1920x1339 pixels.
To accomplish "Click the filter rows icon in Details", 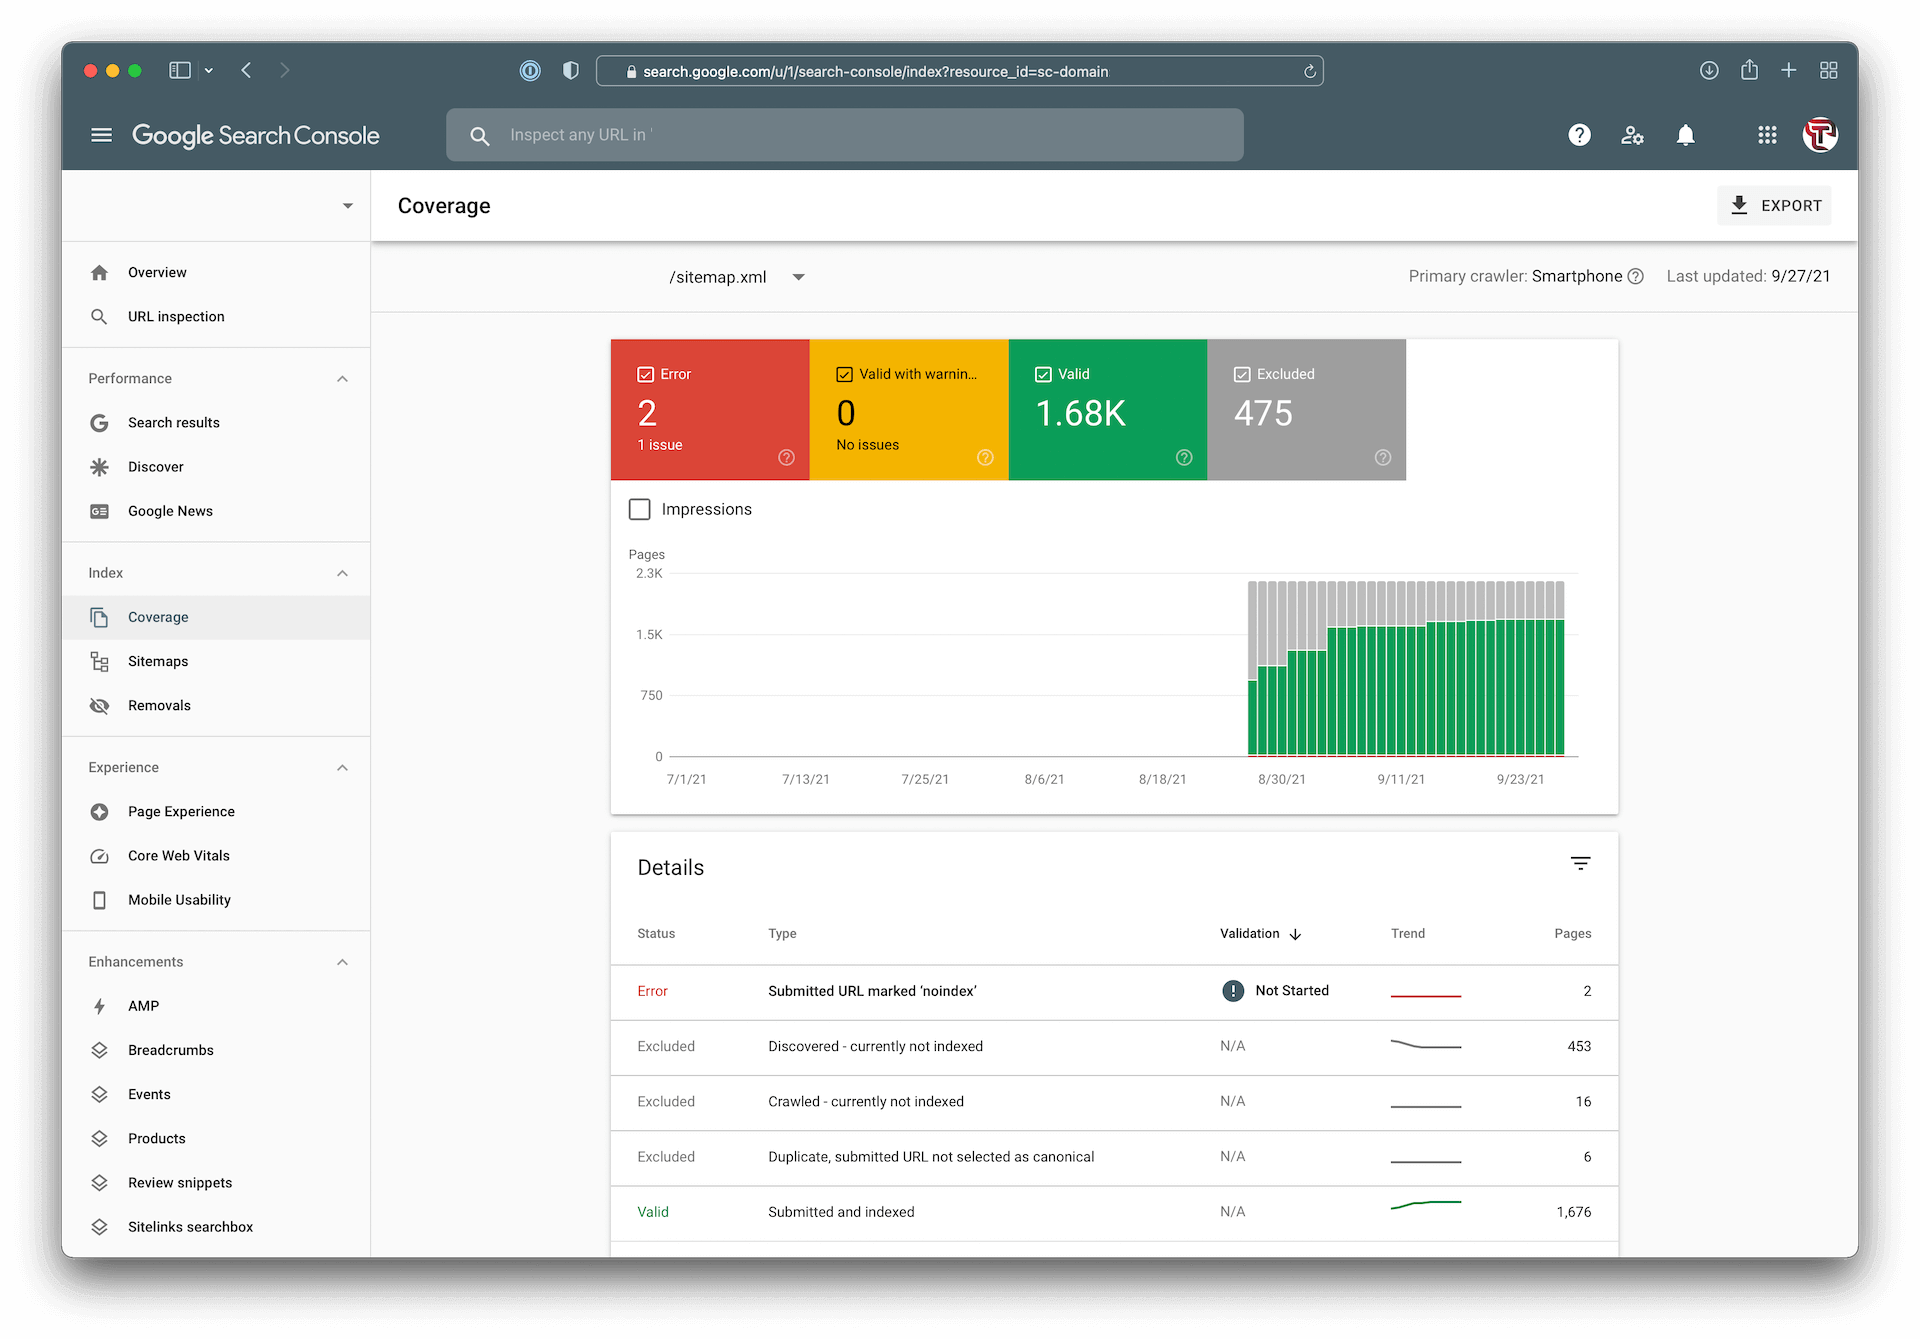I will (1580, 864).
